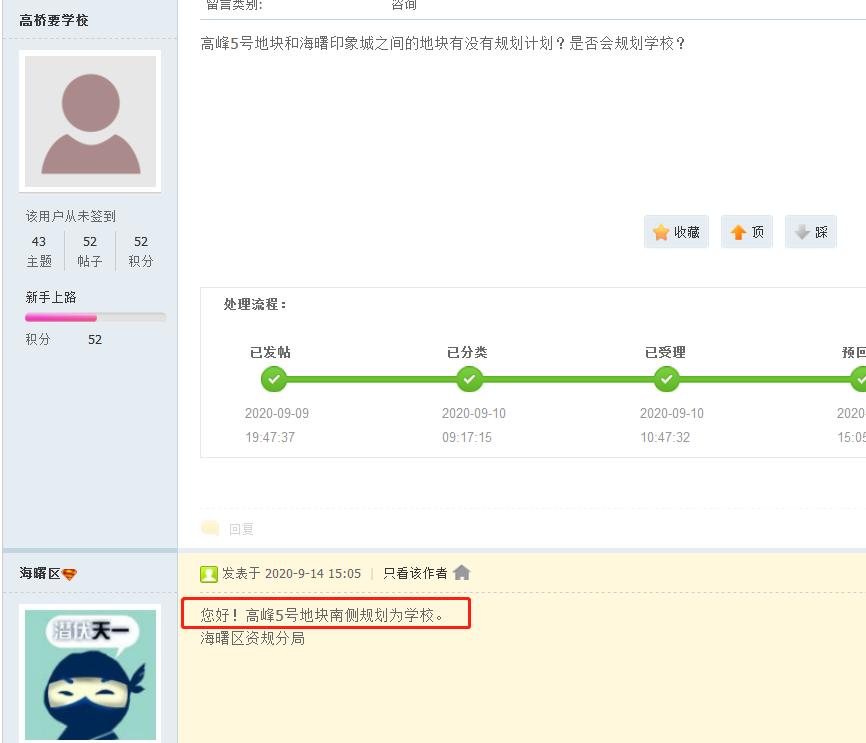This screenshot has height=743, width=866.
Task: Click the house icon beside 只看该作者
Action: tap(461, 573)
